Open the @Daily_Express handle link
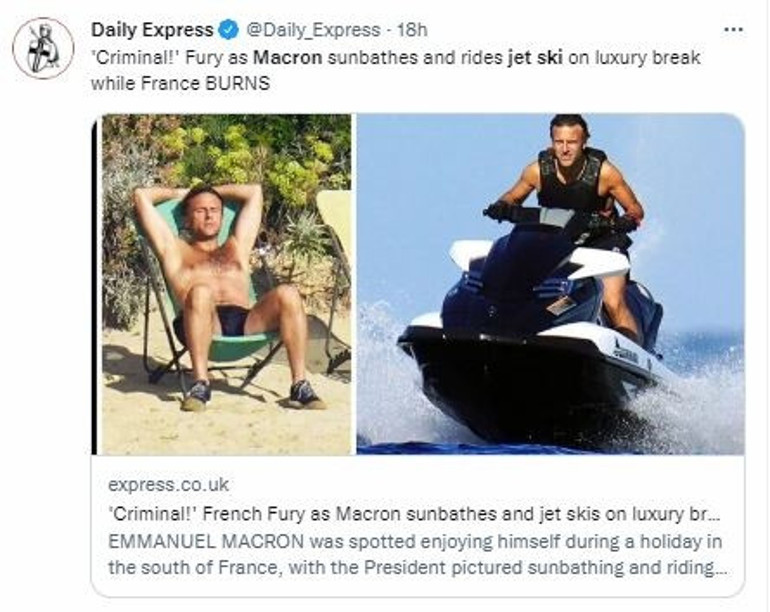 point(312,30)
